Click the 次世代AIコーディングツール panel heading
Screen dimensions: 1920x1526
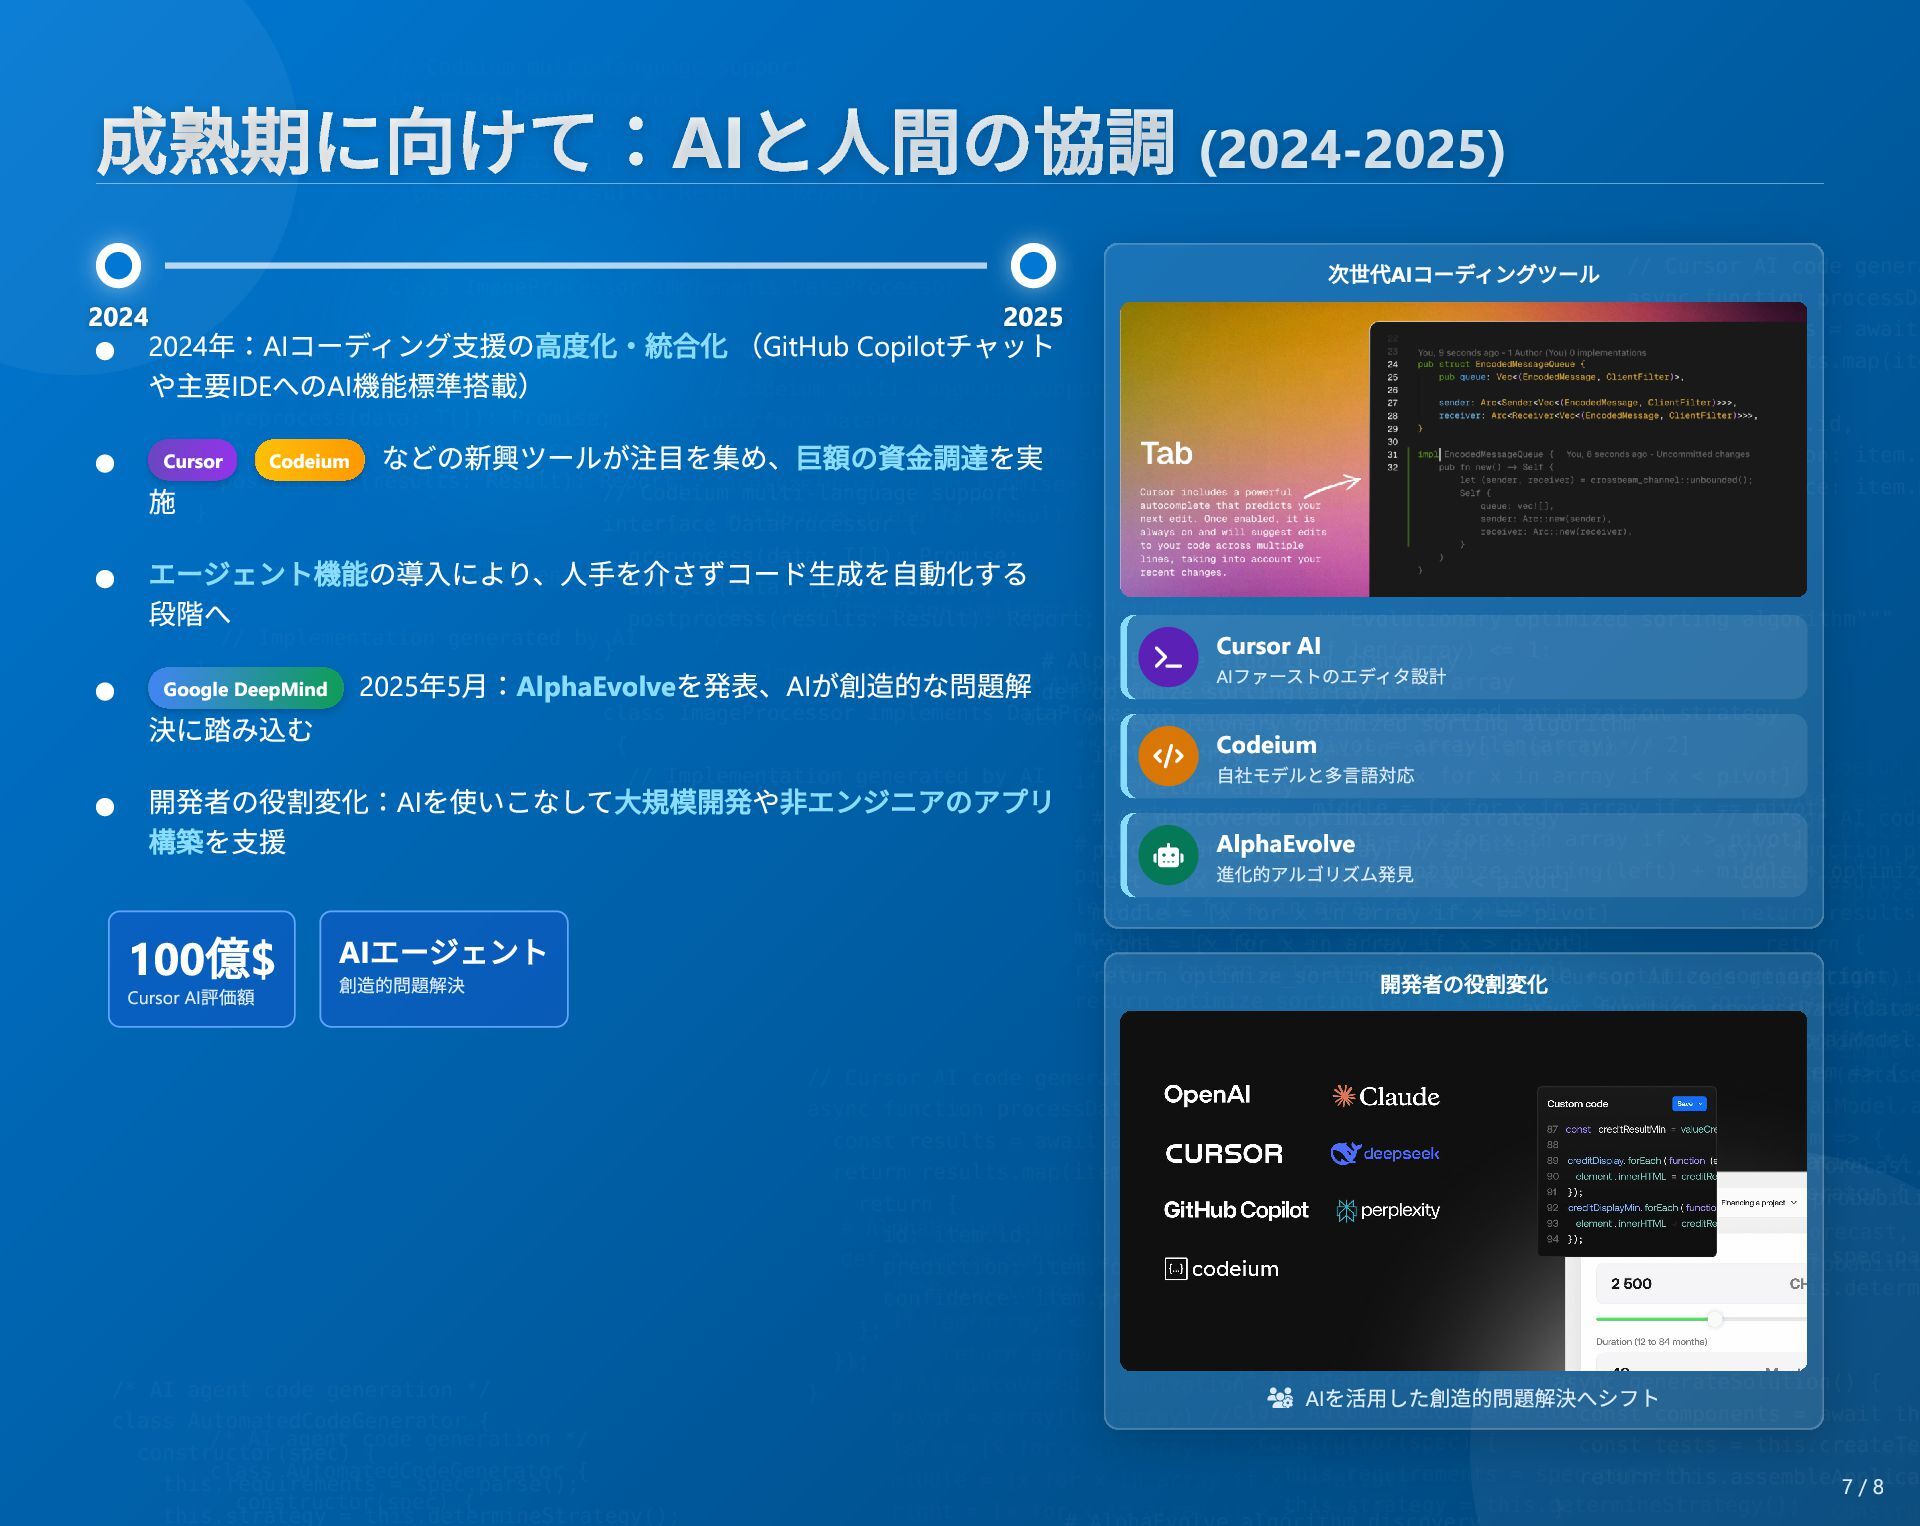point(1463,274)
